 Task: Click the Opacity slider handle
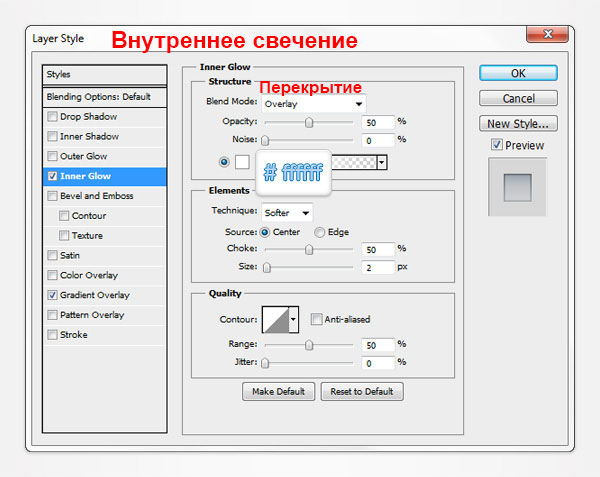coord(309,122)
